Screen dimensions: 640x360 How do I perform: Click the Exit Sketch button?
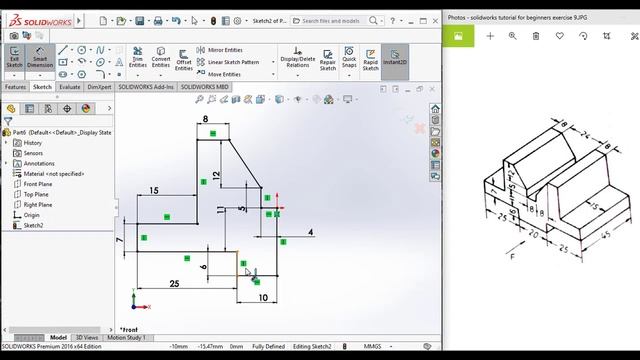[x=14, y=57]
